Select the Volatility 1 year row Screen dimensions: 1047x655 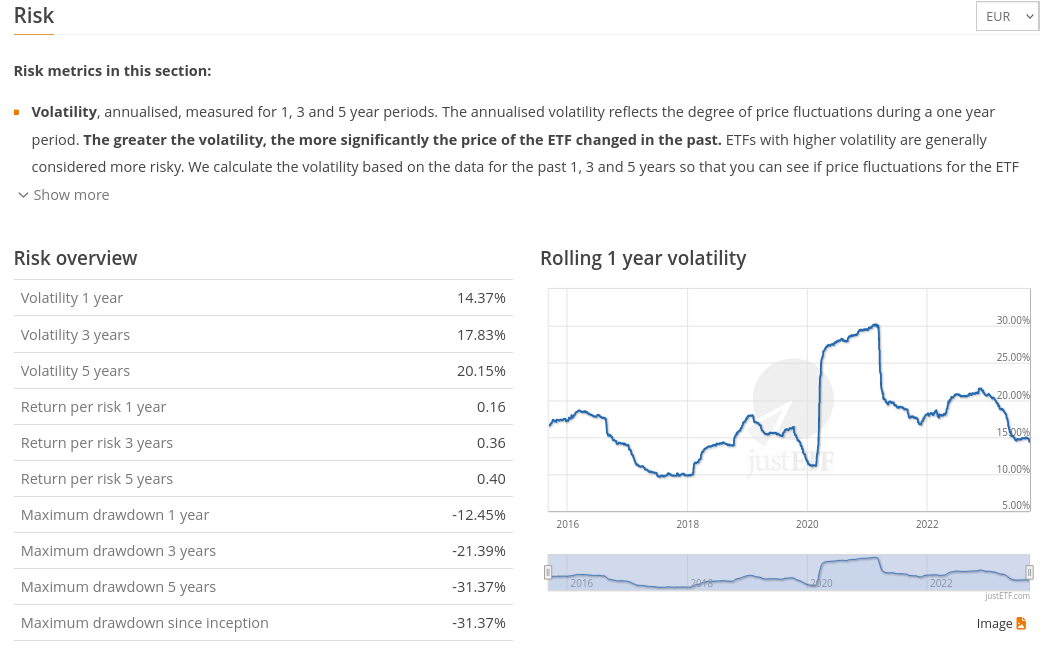point(263,298)
